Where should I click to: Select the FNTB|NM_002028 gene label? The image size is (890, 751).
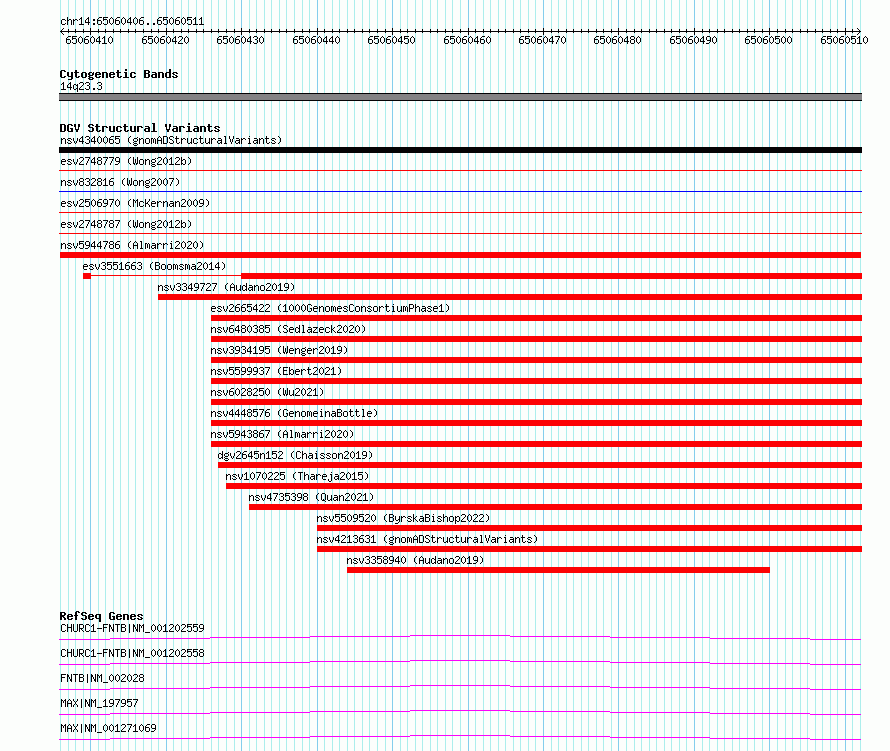coord(102,678)
